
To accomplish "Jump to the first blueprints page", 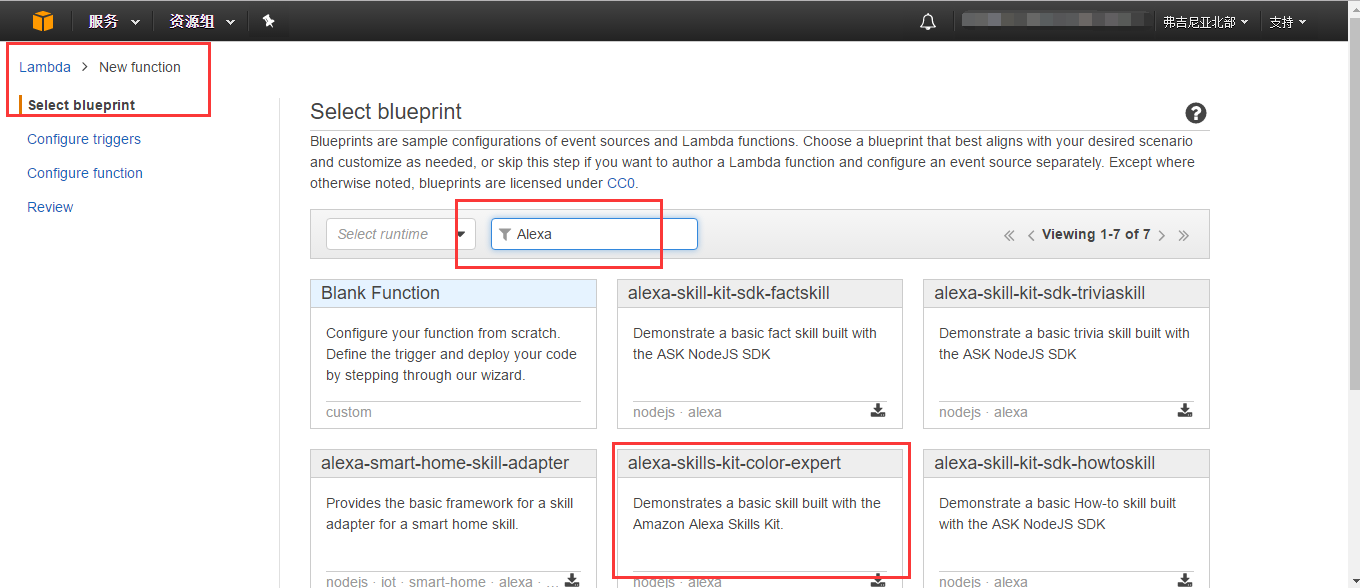I will coord(1009,235).
